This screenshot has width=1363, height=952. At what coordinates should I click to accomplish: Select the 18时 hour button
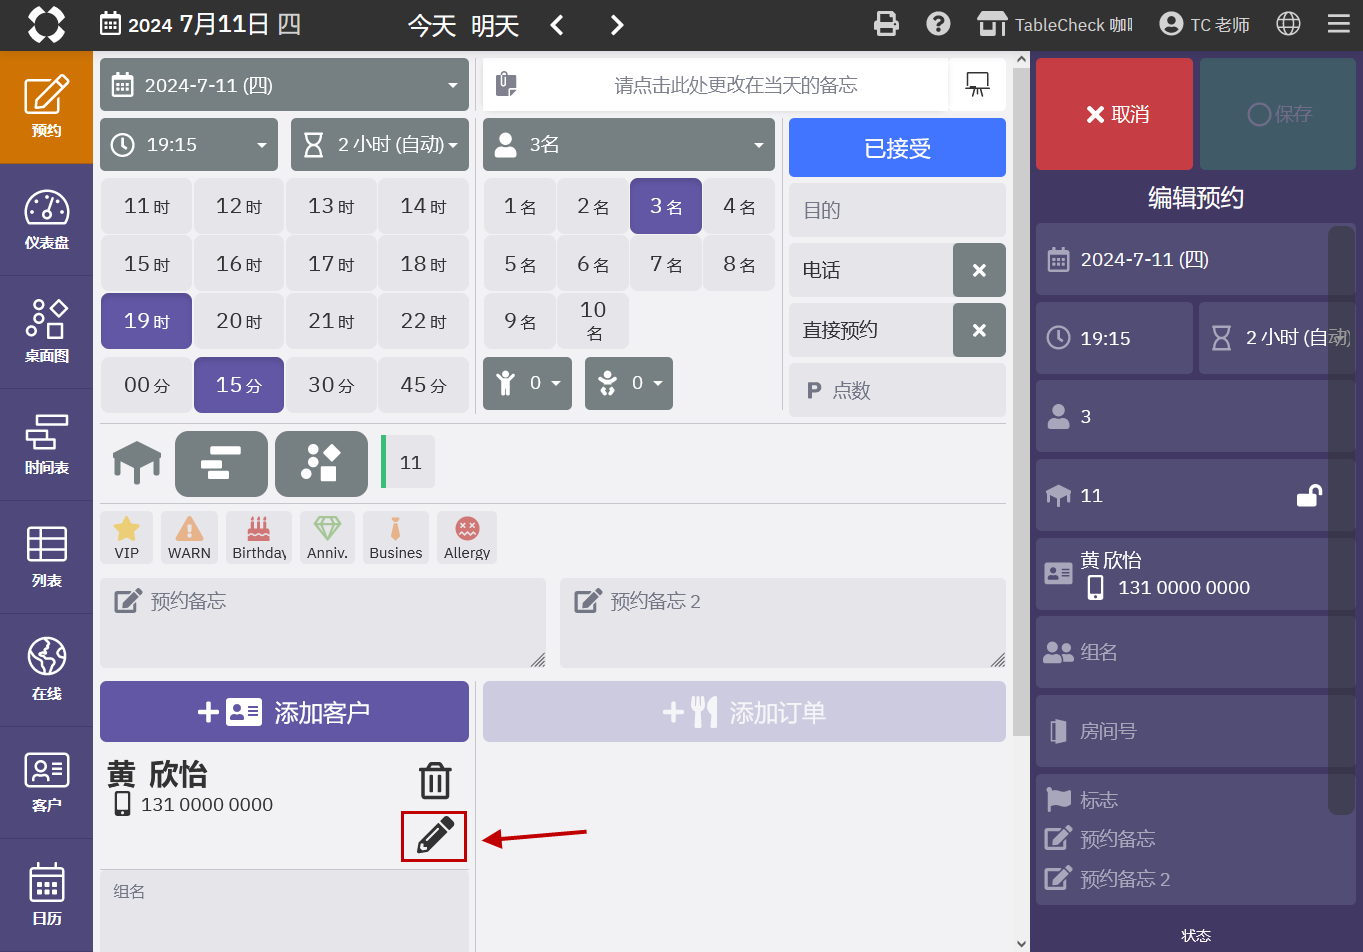pyautogui.click(x=423, y=264)
